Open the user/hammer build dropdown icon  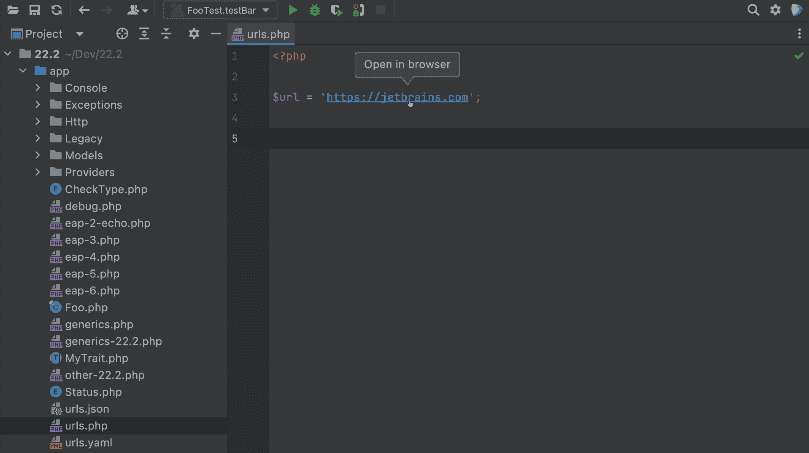[x=137, y=10]
